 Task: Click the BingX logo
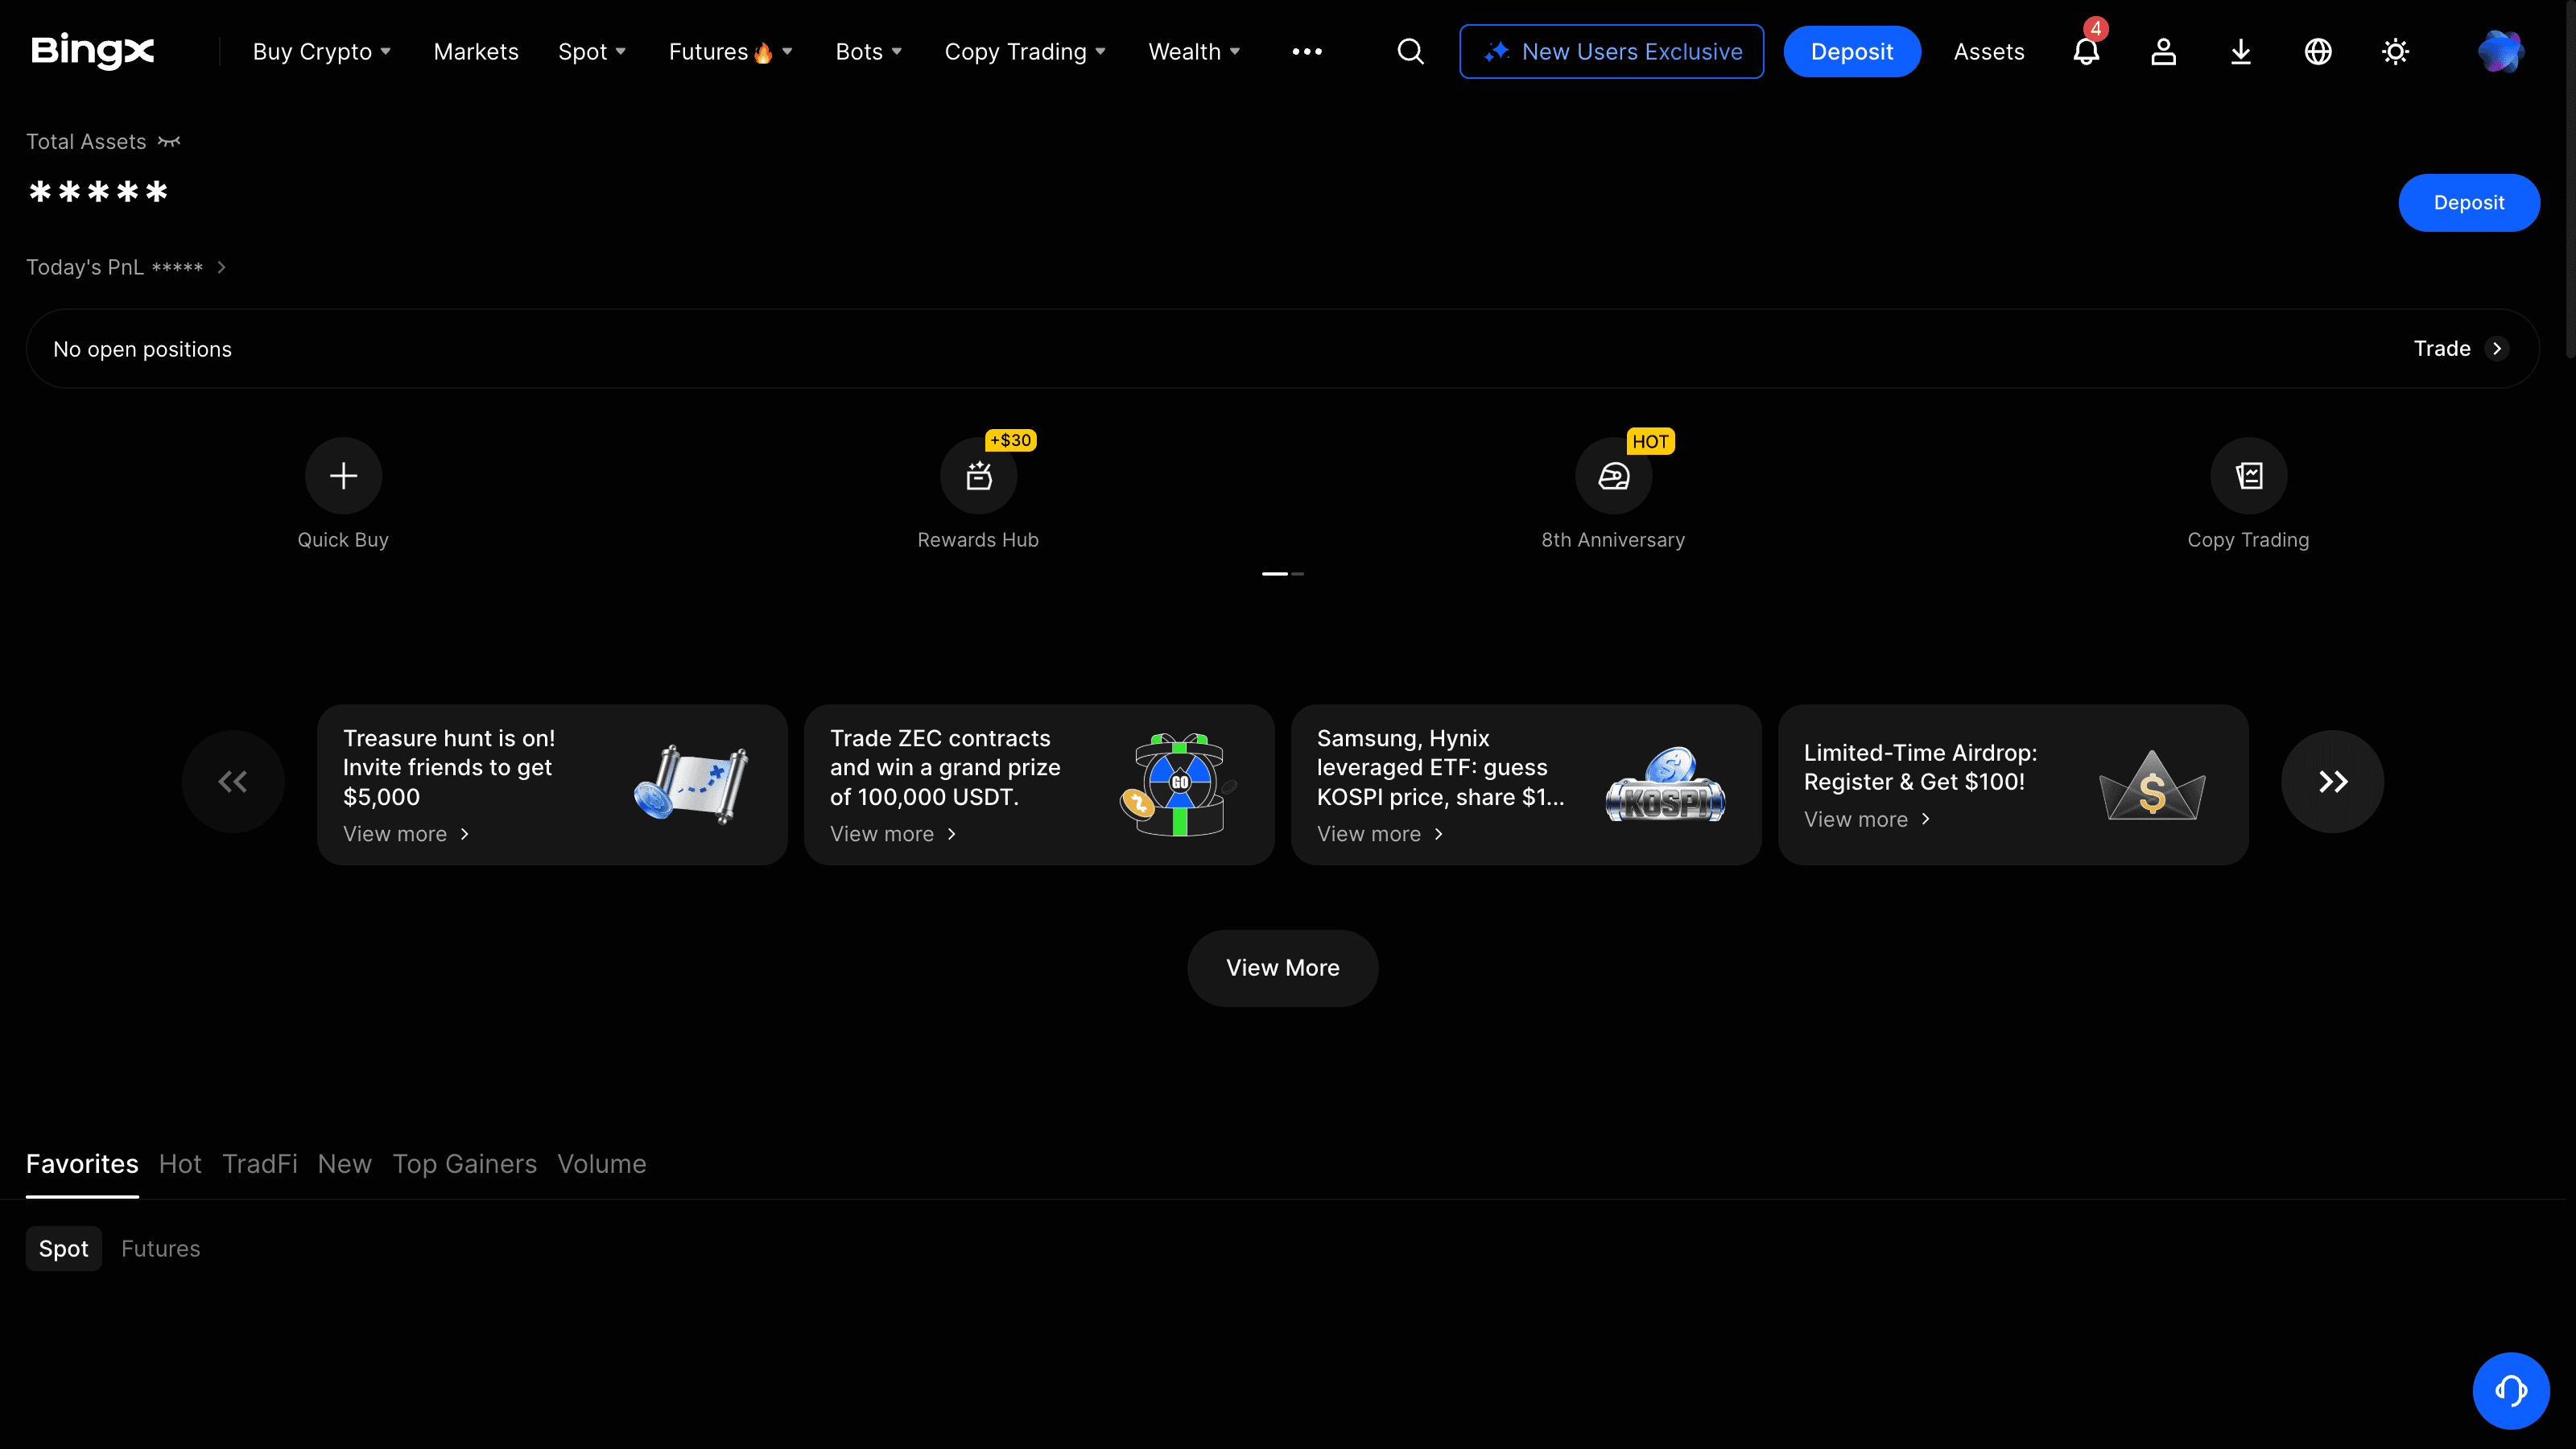[x=93, y=51]
